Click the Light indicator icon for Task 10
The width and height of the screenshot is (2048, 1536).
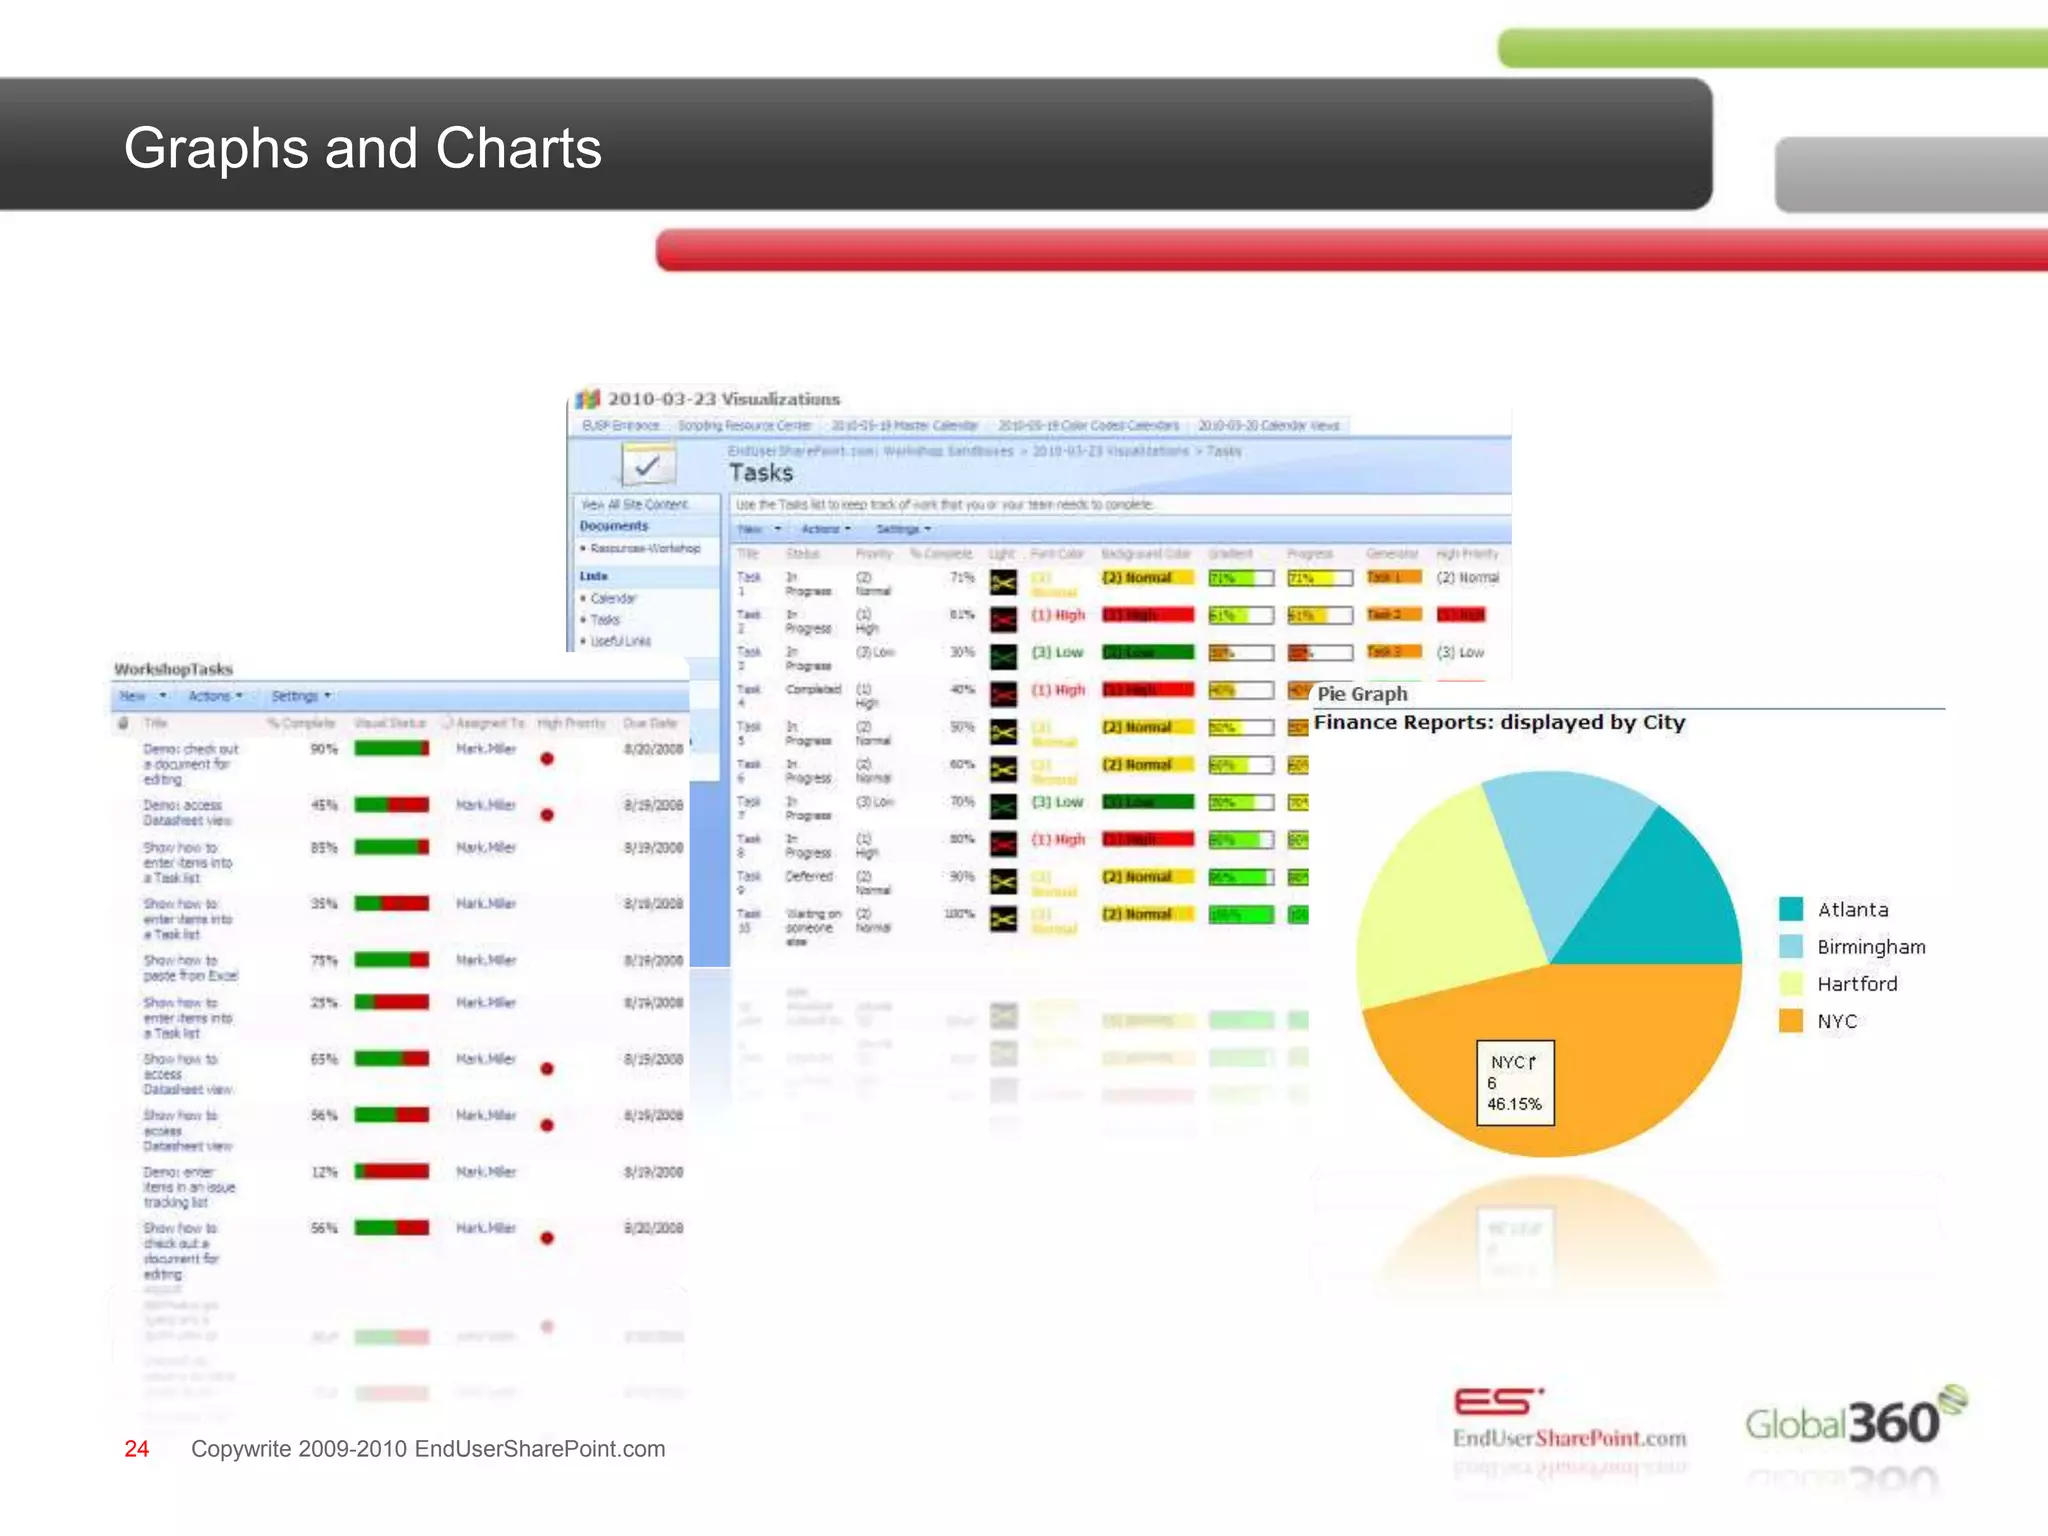pos(1003,919)
